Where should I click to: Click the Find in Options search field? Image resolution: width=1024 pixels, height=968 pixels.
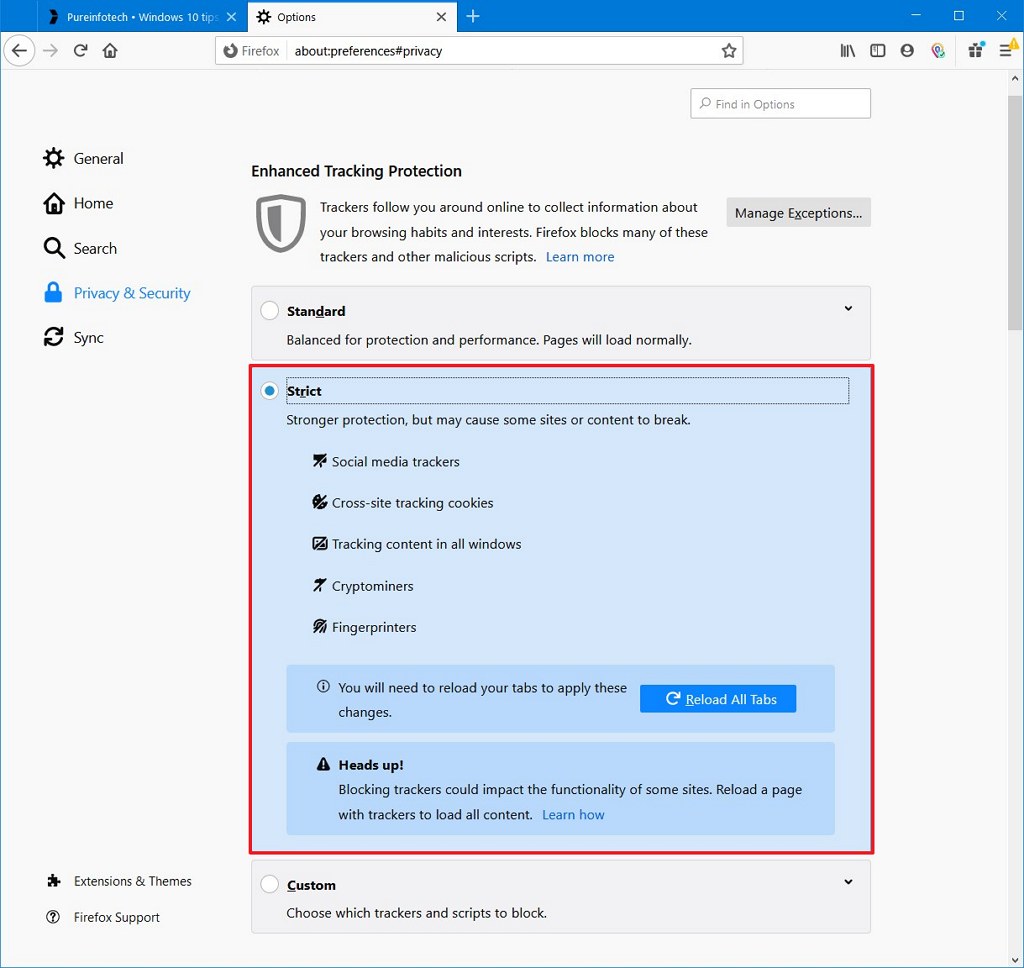pyautogui.click(x=780, y=103)
